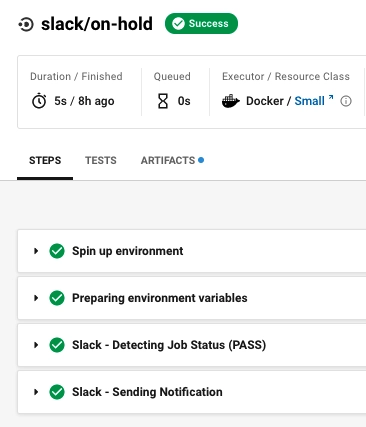Open the ARTIFACTS tab

click(x=168, y=161)
